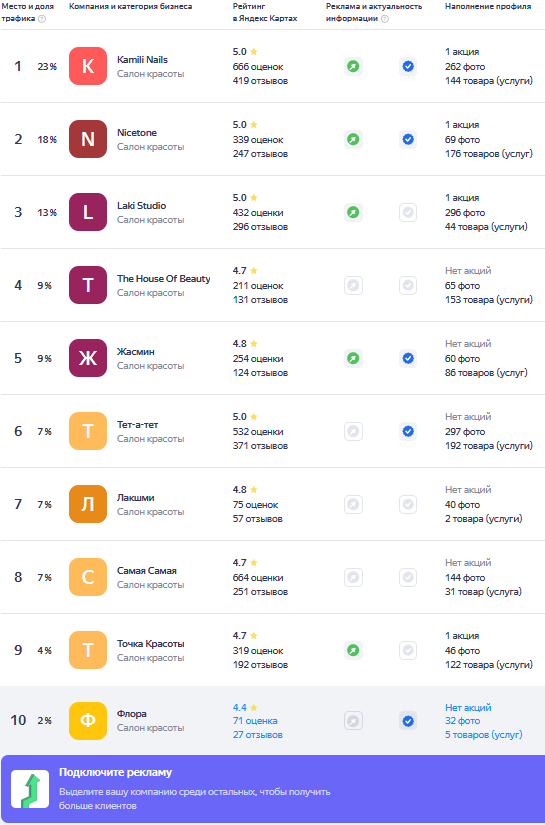Image resolution: width=545 pixels, height=825 pixels.
Task: Click the red 'K' logo of Kamili Nails
Action: [88, 66]
